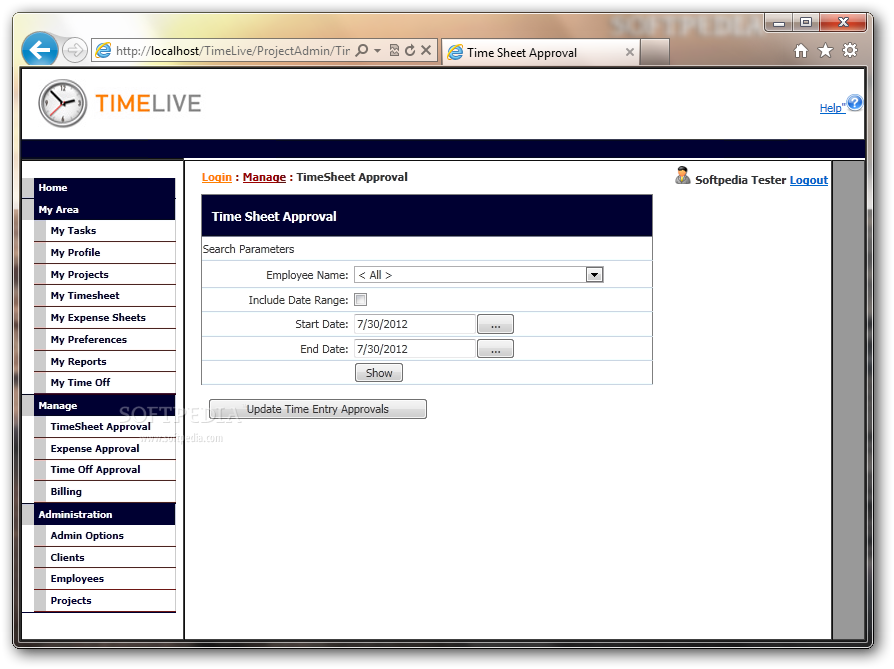Image resolution: width=894 pixels, height=669 pixels.
Task: Open Employees in sidebar
Action: point(104,579)
